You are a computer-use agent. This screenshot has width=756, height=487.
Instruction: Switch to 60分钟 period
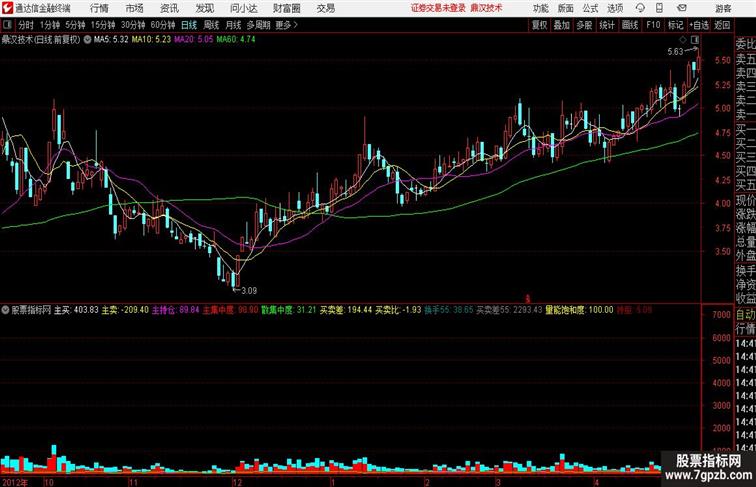point(163,25)
